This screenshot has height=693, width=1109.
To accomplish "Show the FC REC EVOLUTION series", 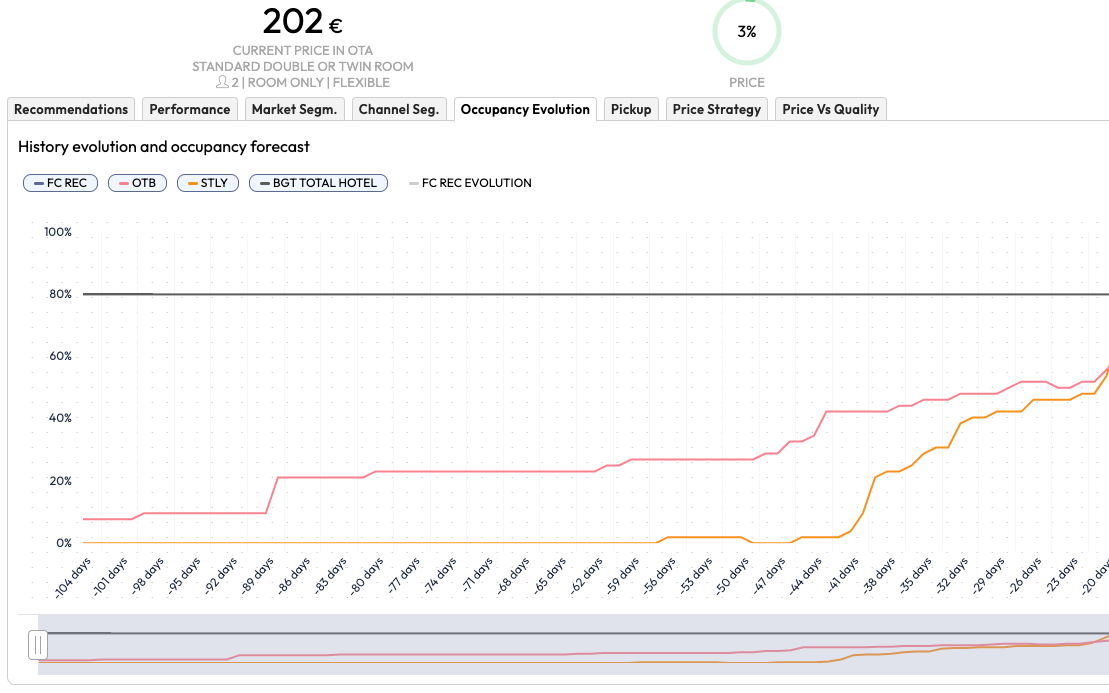I will (x=470, y=183).
